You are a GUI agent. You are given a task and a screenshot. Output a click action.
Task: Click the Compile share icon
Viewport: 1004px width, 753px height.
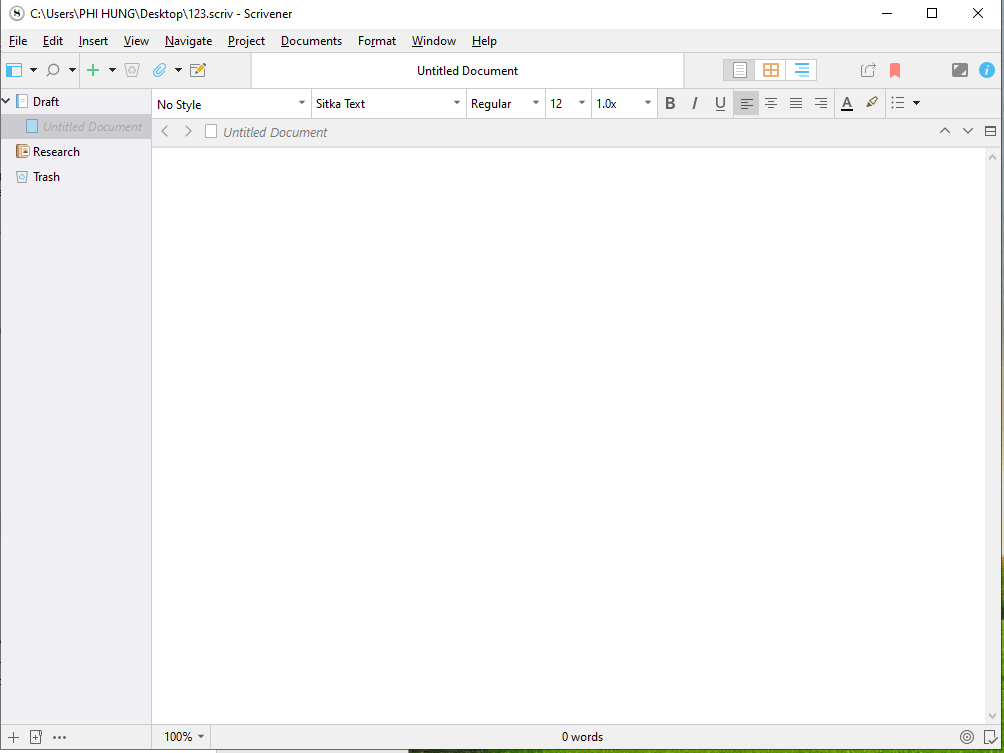click(x=868, y=70)
